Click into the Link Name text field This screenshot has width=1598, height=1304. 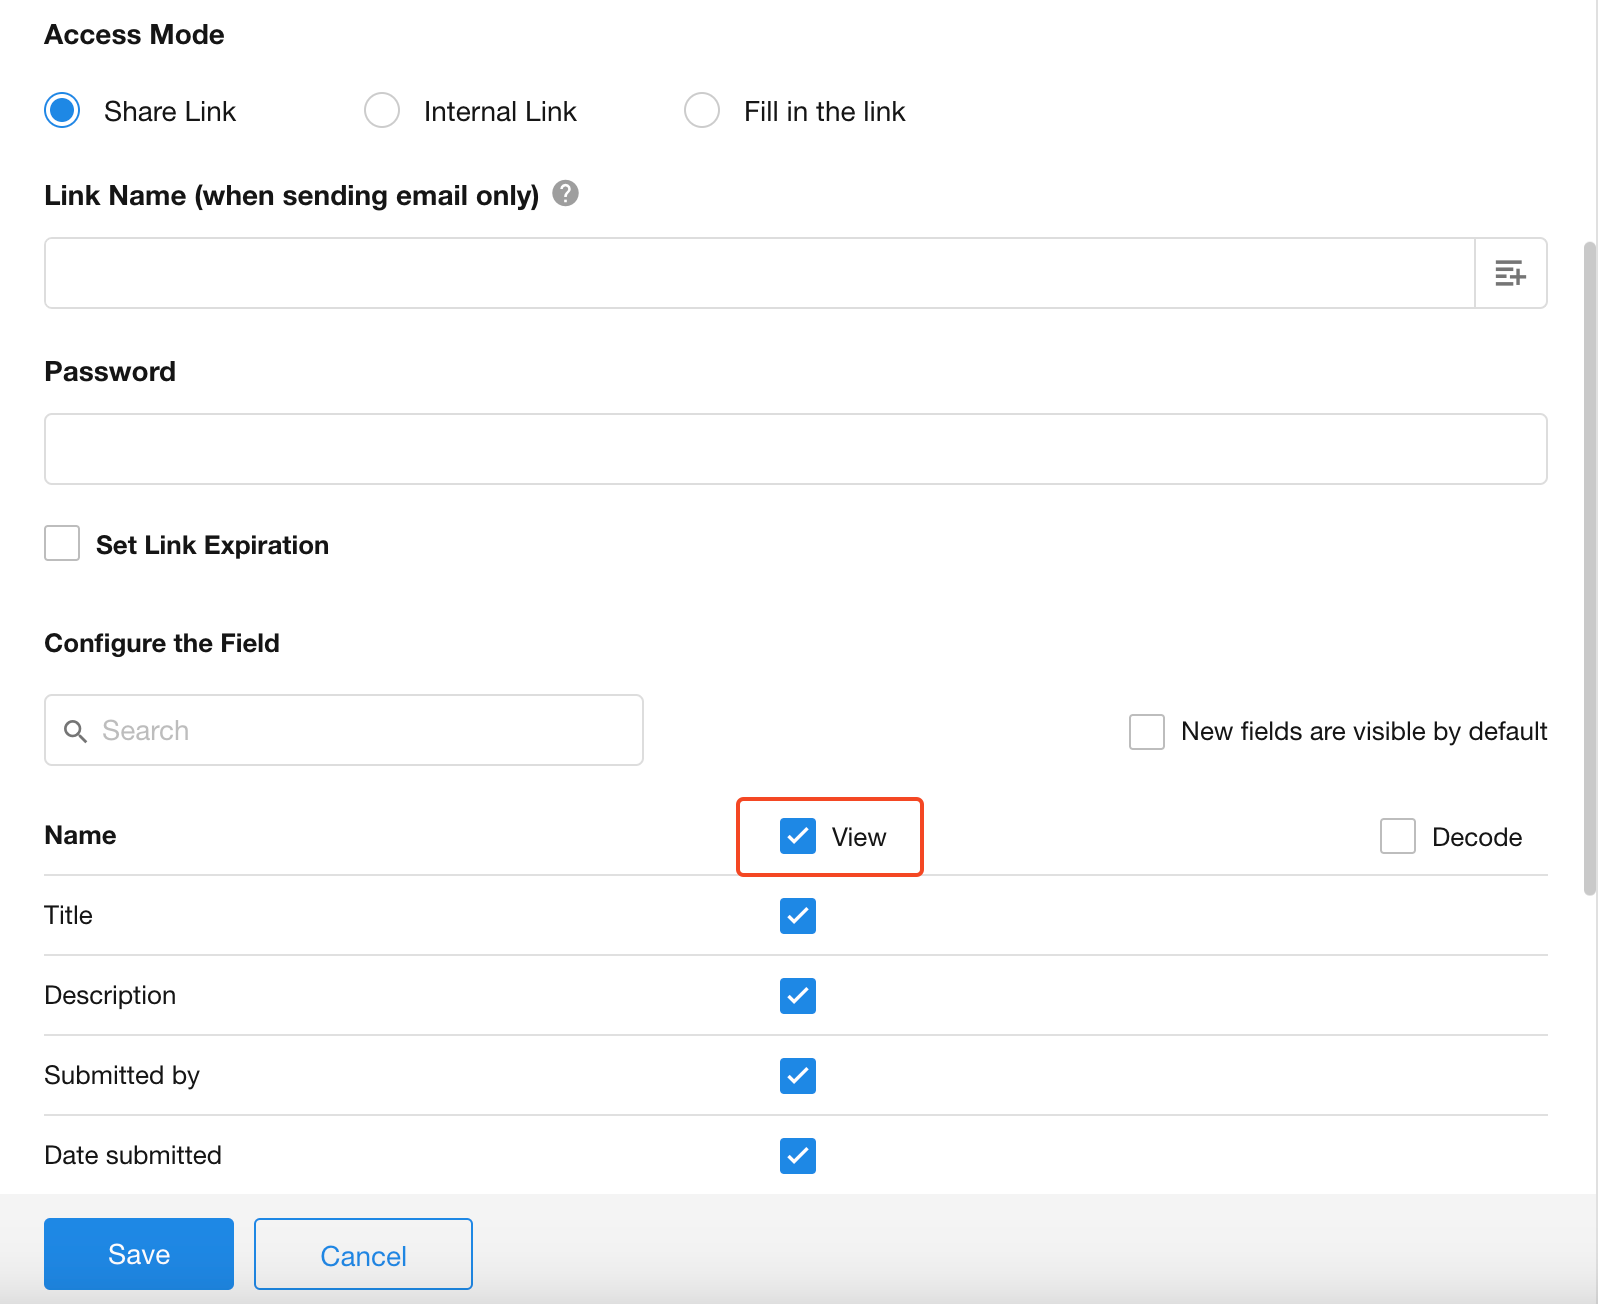pos(759,273)
